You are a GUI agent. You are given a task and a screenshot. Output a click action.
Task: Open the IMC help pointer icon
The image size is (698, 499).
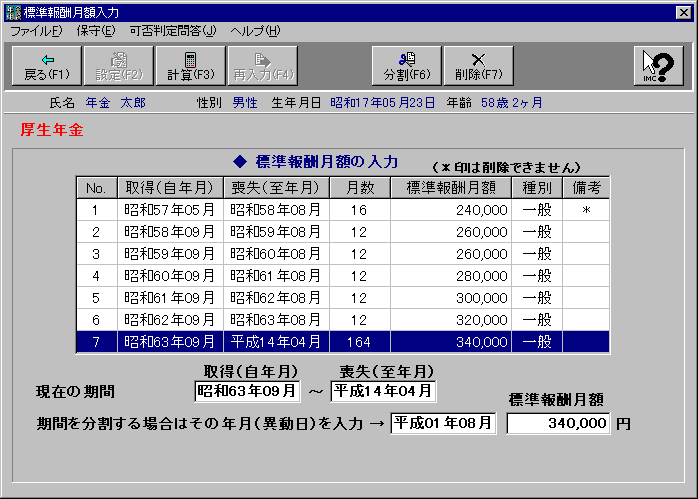click(658, 66)
